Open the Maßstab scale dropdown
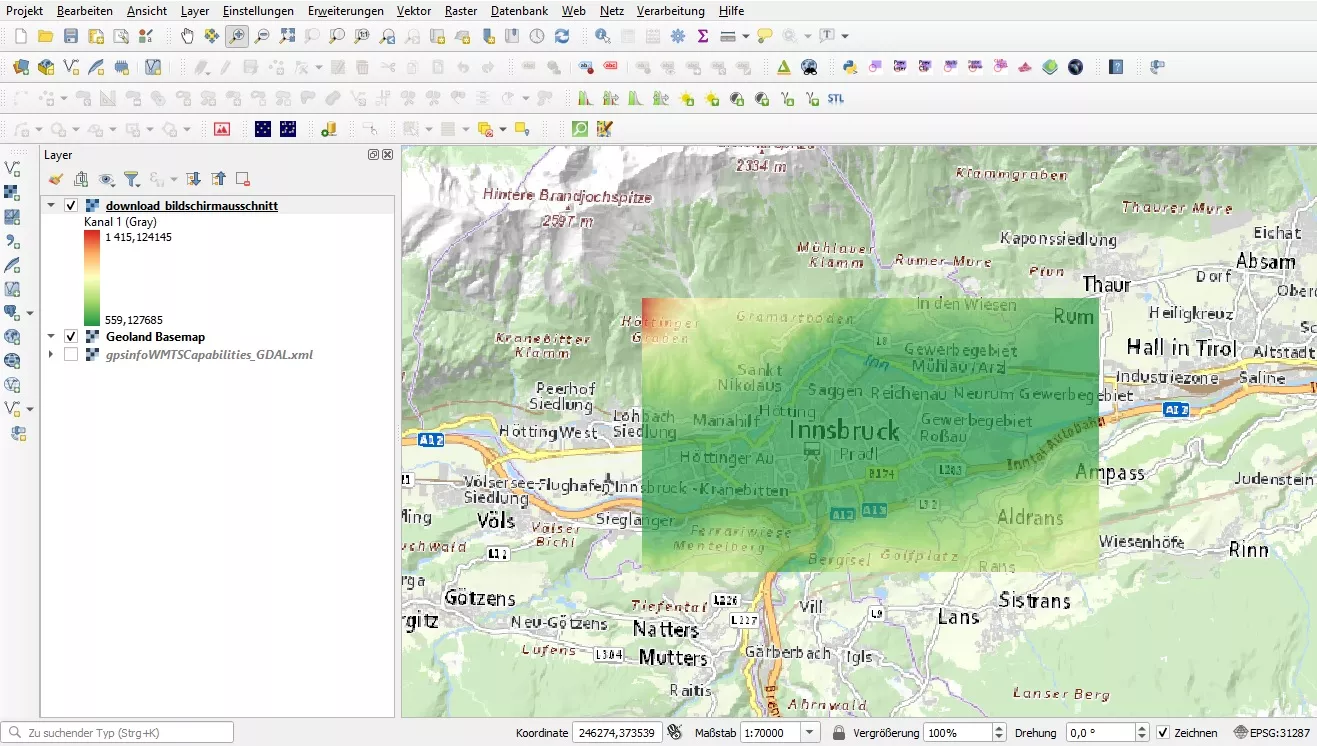Viewport: 1317px width, 746px height. click(810, 733)
